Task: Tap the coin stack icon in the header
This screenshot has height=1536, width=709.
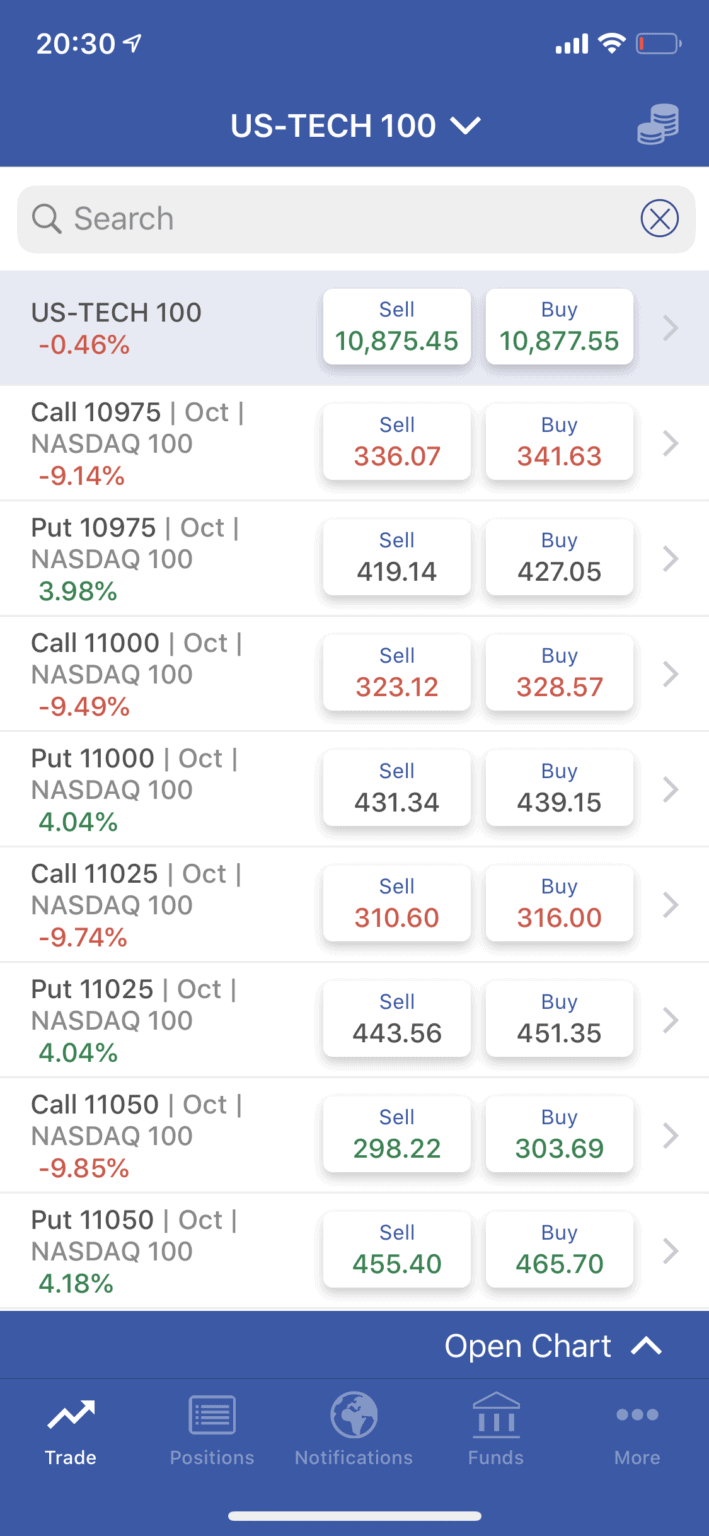Action: pos(657,125)
